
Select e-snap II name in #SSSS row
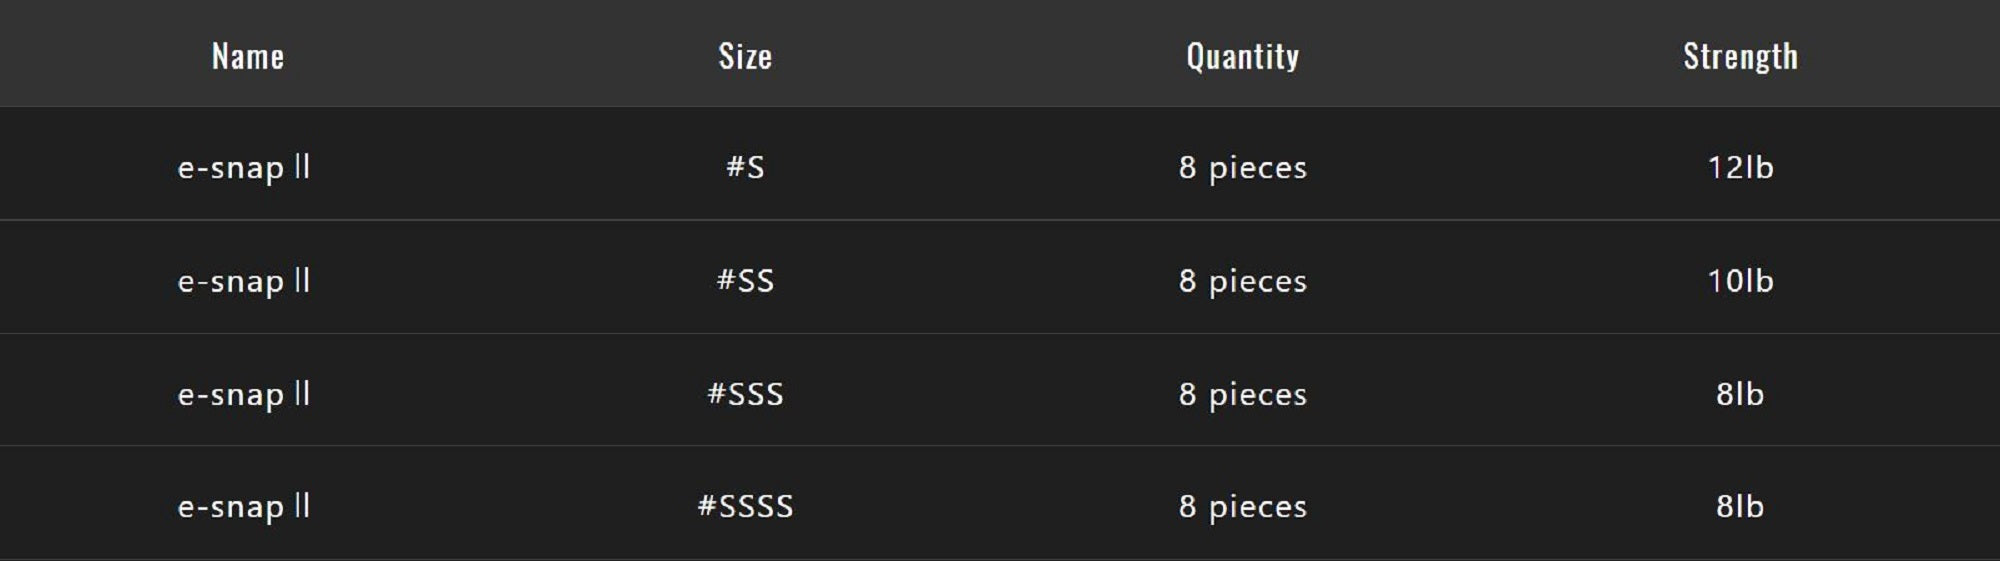[x=244, y=506]
